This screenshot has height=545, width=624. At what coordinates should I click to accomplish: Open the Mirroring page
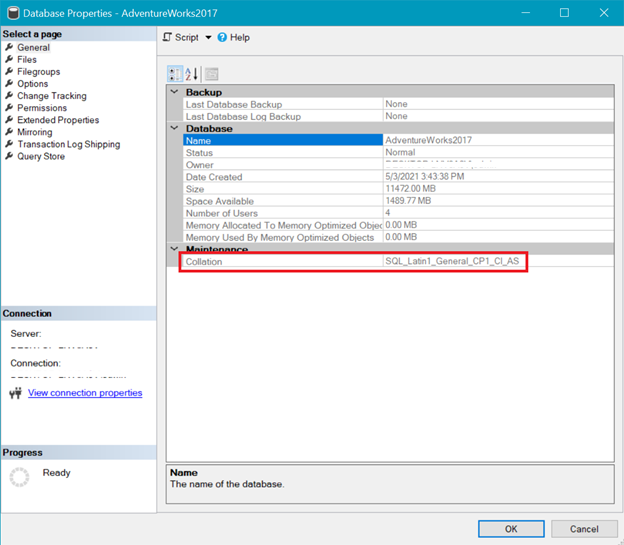[35, 132]
